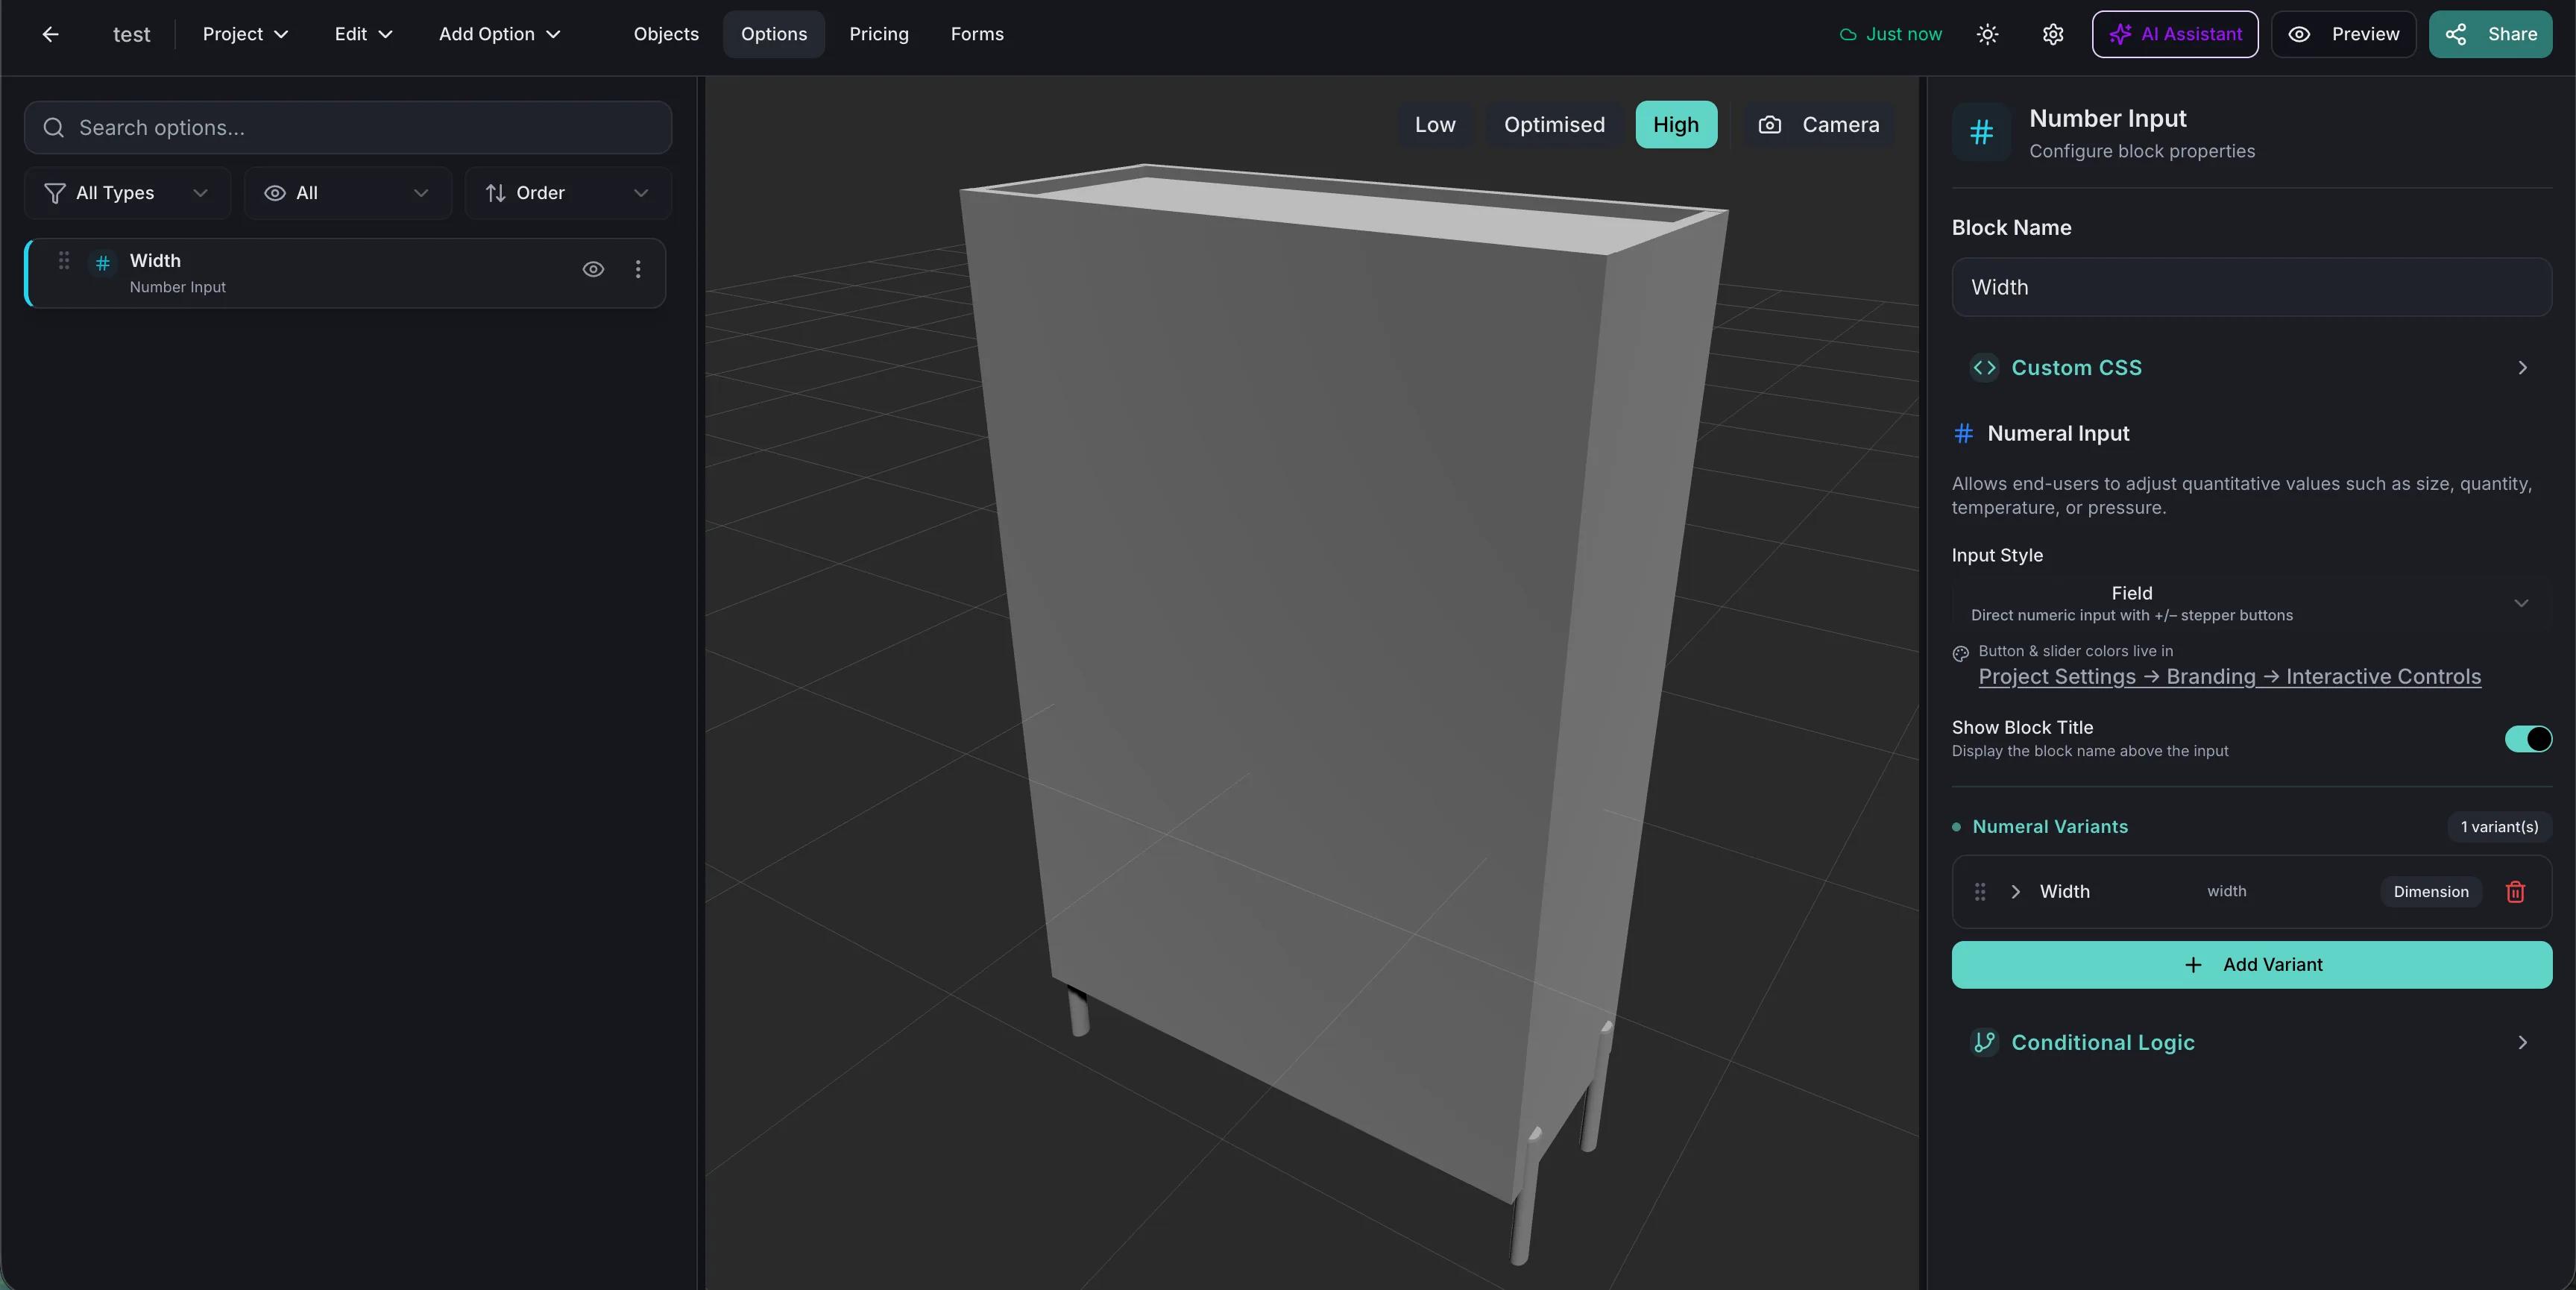
Task: Switch to the Forms tab
Action: click(x=977, y=34)
